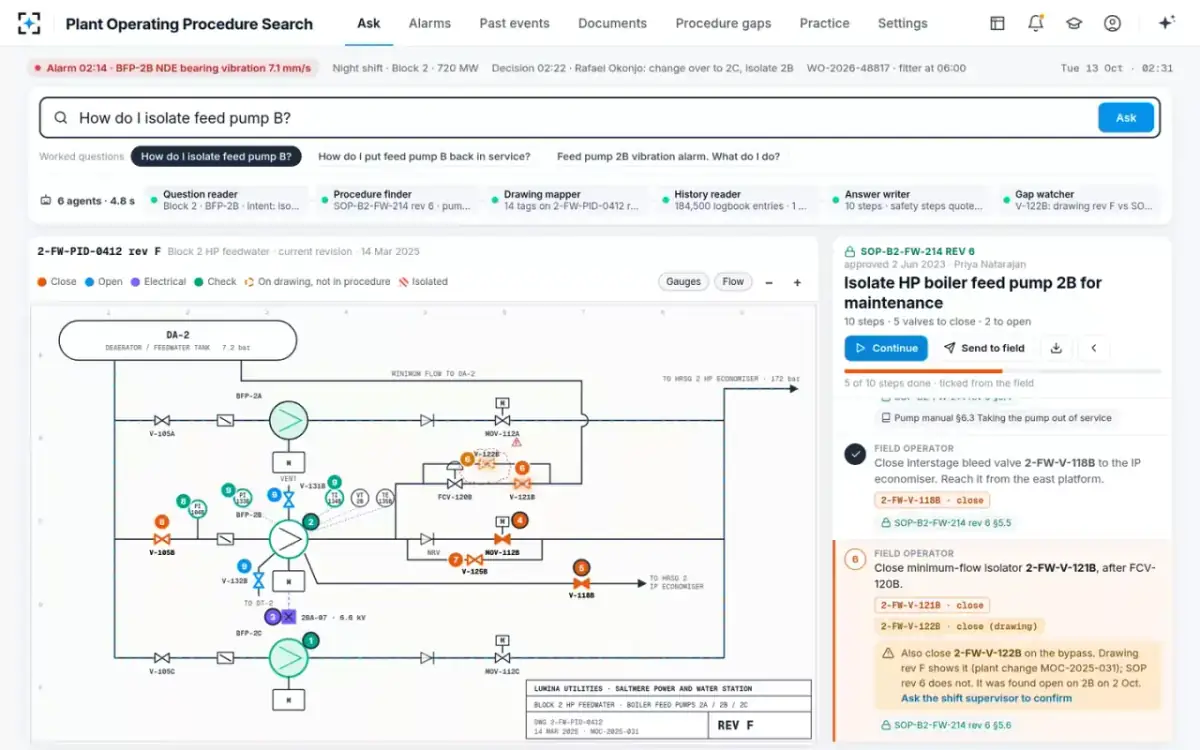
Task: Download the SOP procedure
Action: point(1056,348)
